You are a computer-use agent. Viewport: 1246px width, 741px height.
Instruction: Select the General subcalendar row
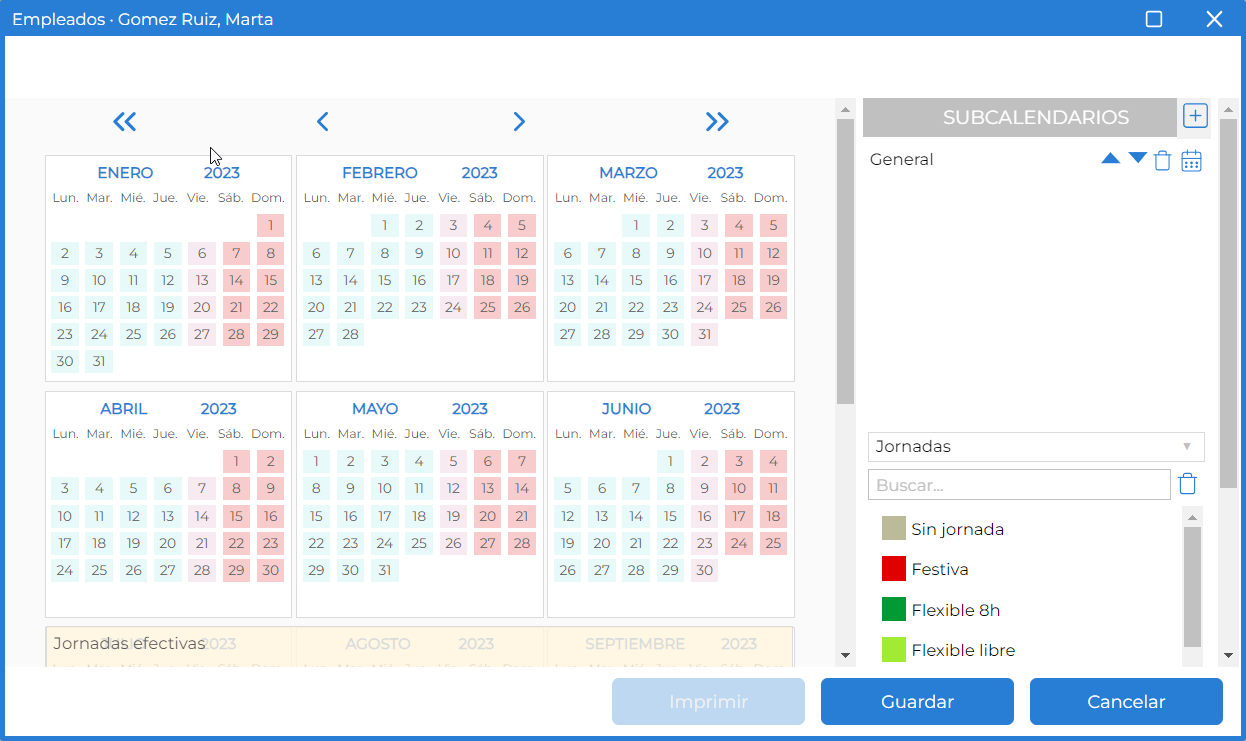(x=1036, y=160)
